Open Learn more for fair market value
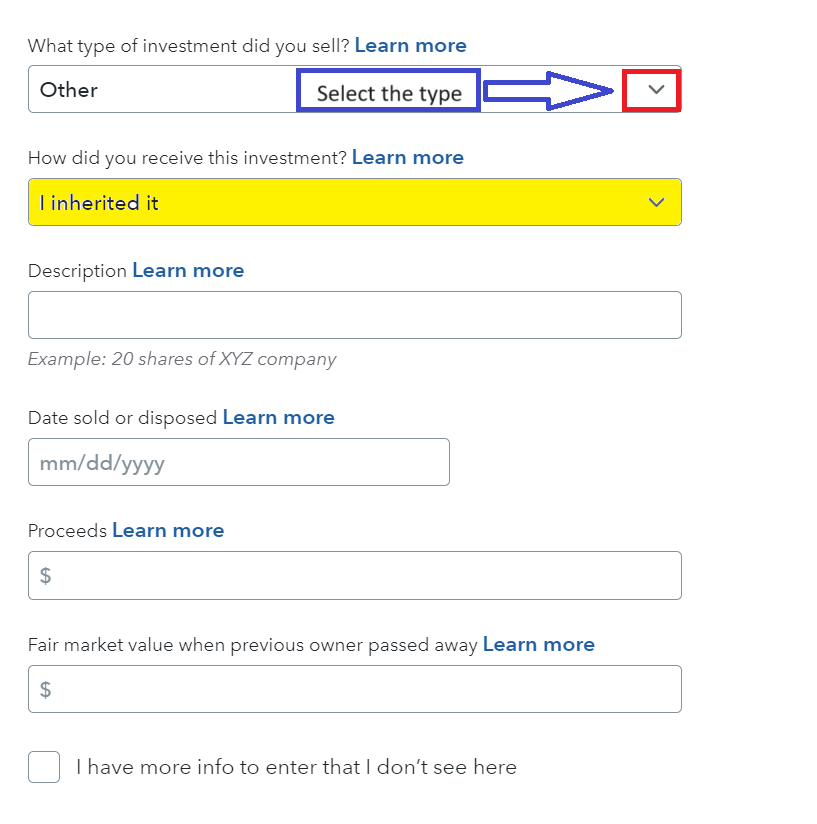The image size is (817, 824). pos(538,645)
